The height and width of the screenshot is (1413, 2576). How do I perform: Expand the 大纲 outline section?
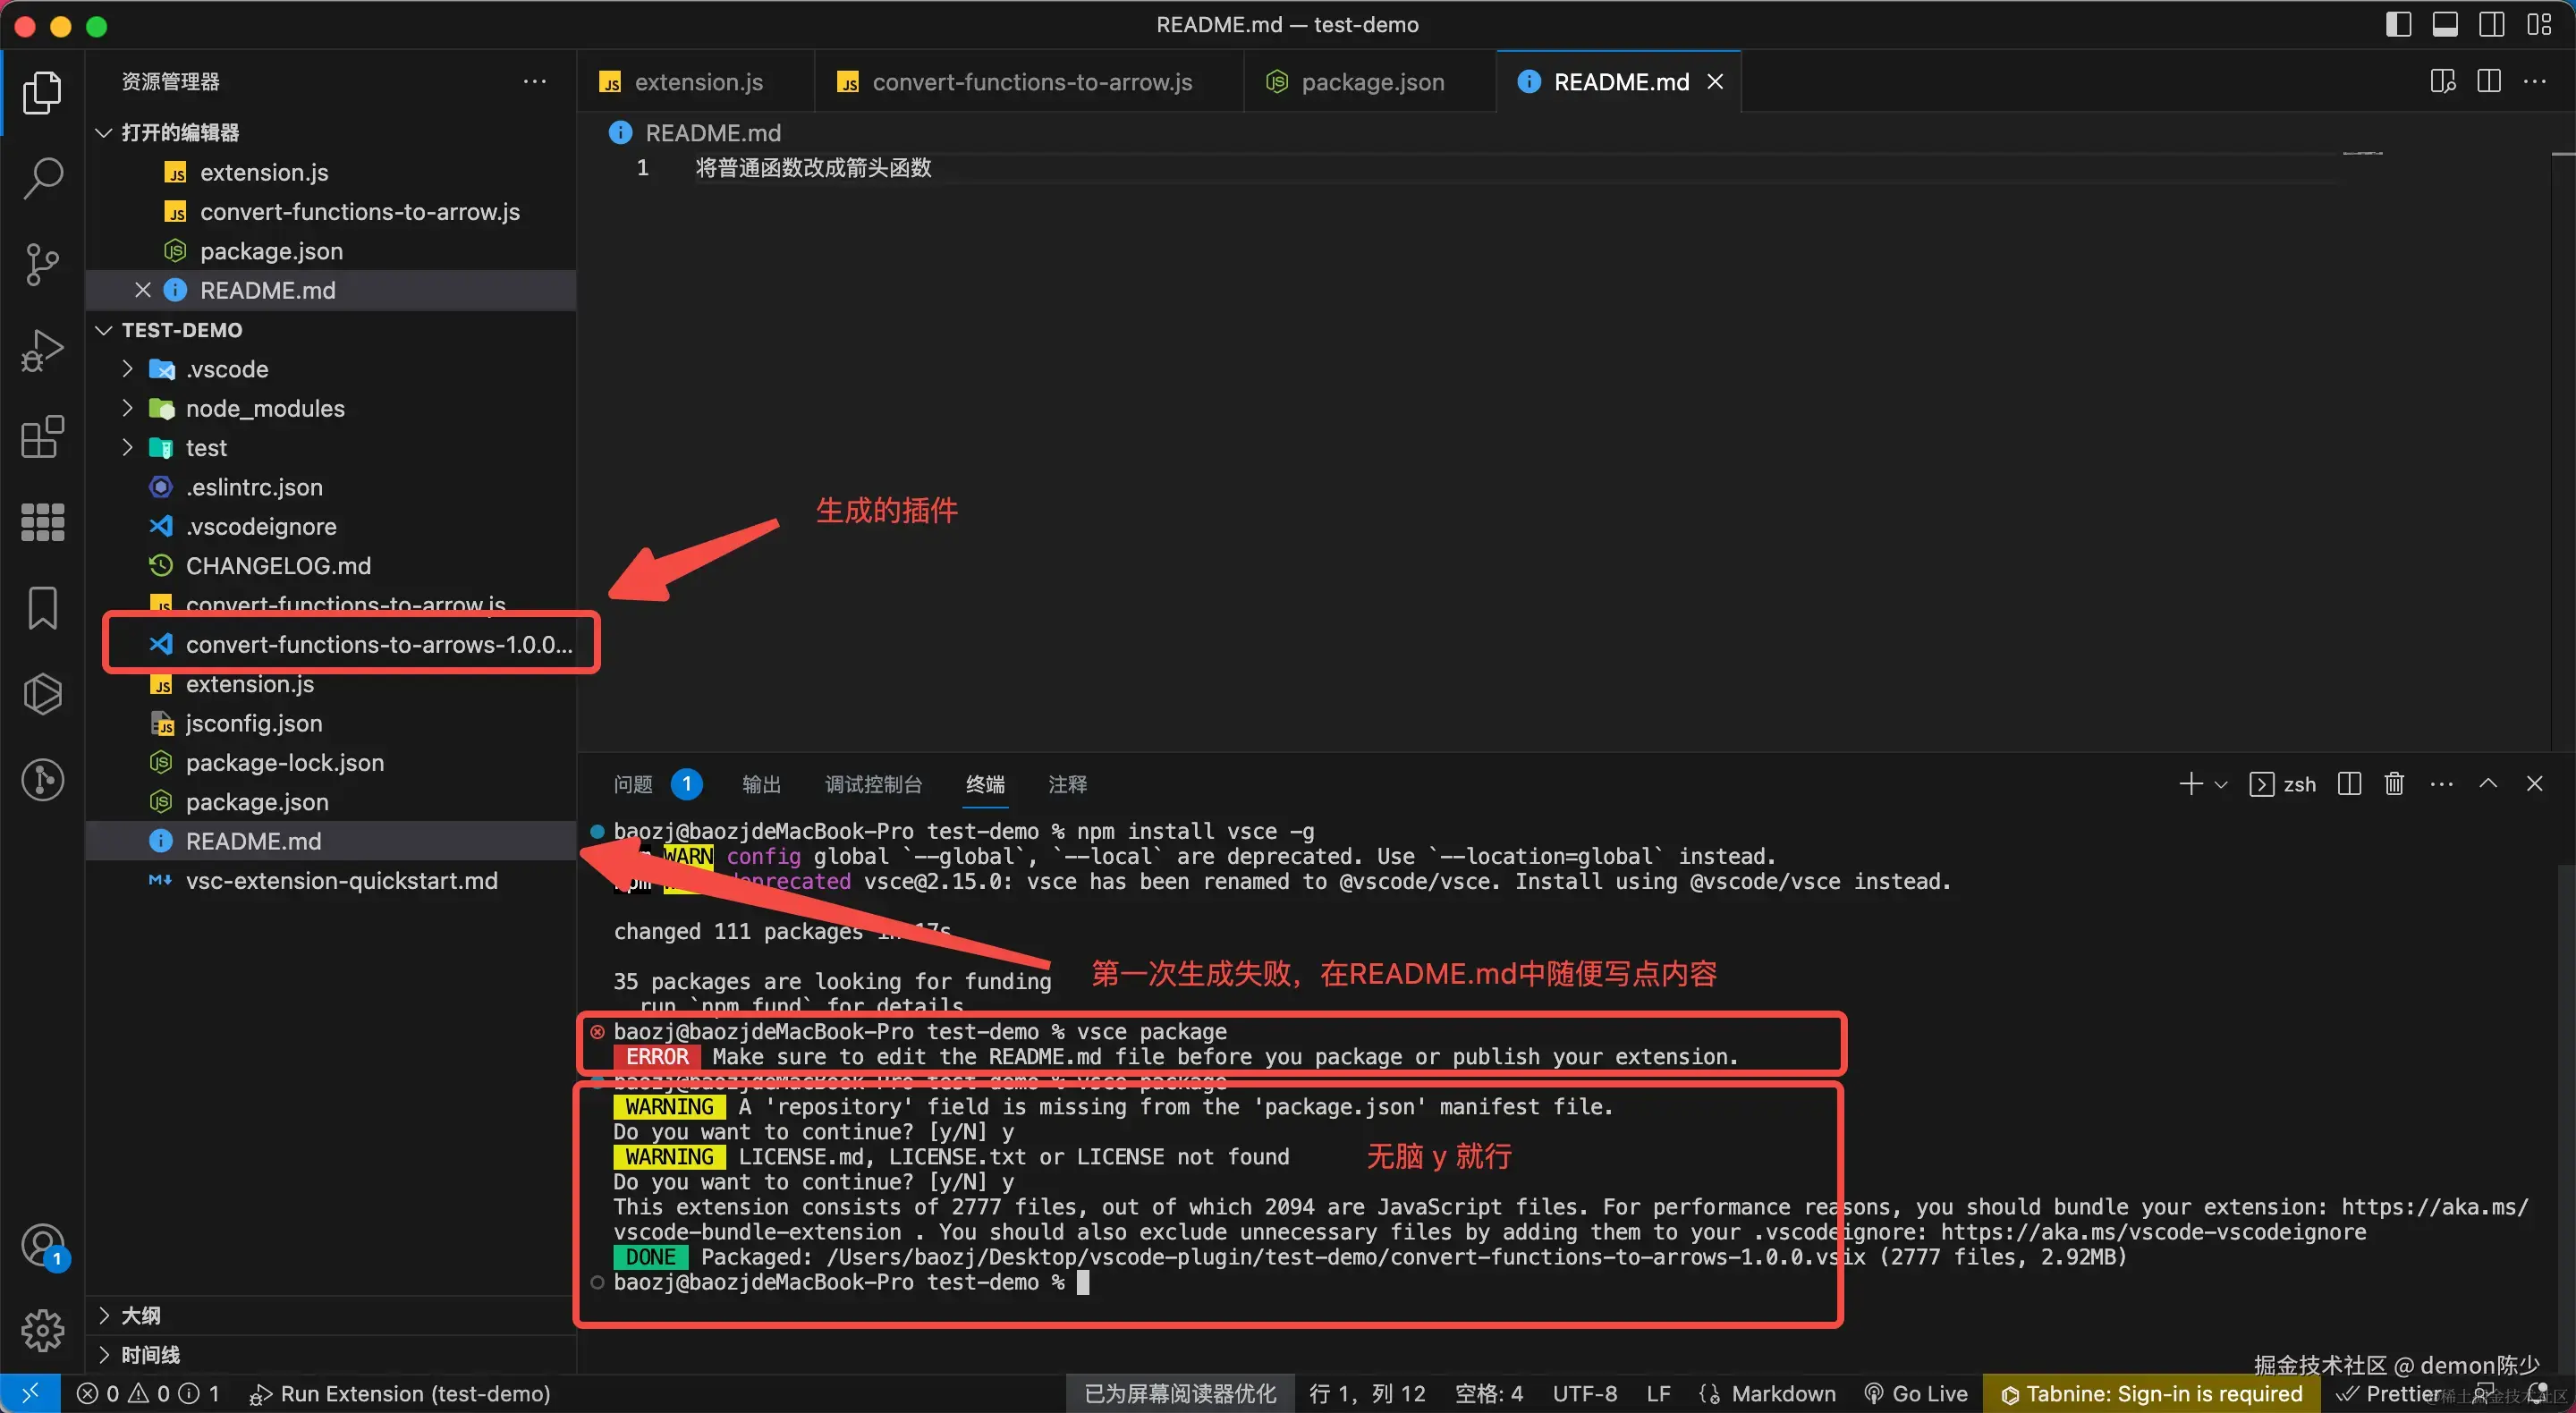click(140, 1315)
